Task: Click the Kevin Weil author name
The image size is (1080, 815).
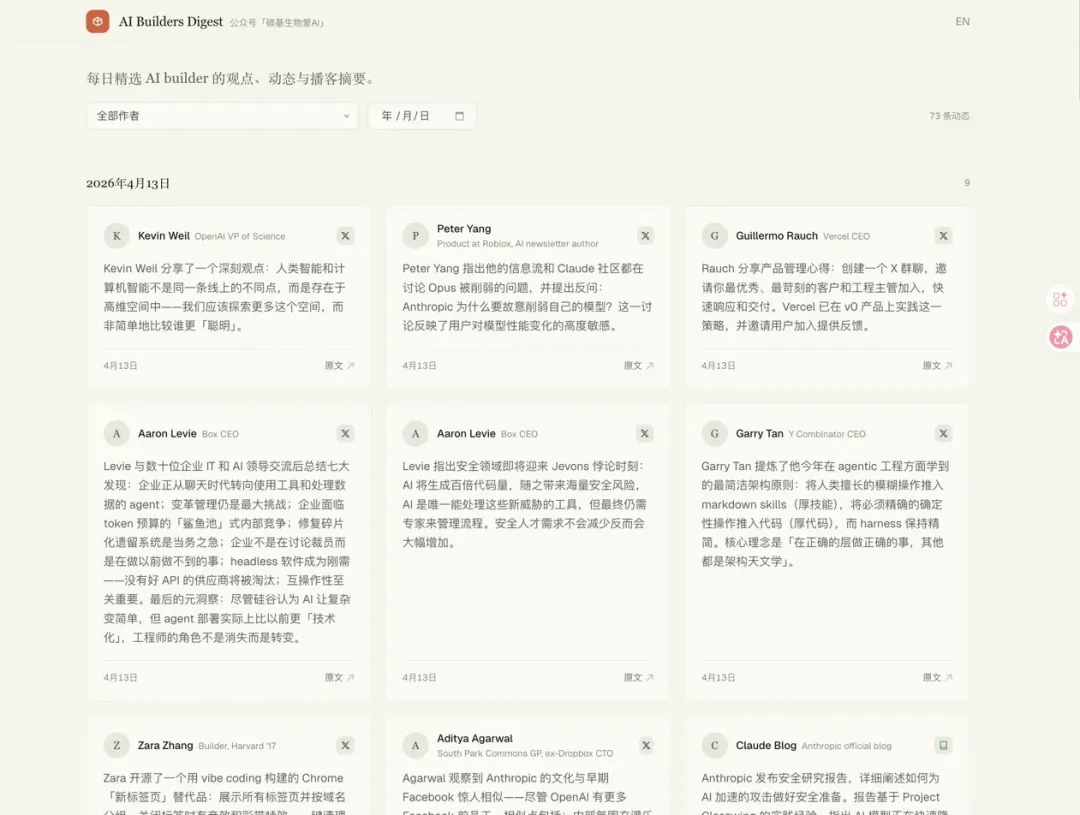Action: click(163, 236)
